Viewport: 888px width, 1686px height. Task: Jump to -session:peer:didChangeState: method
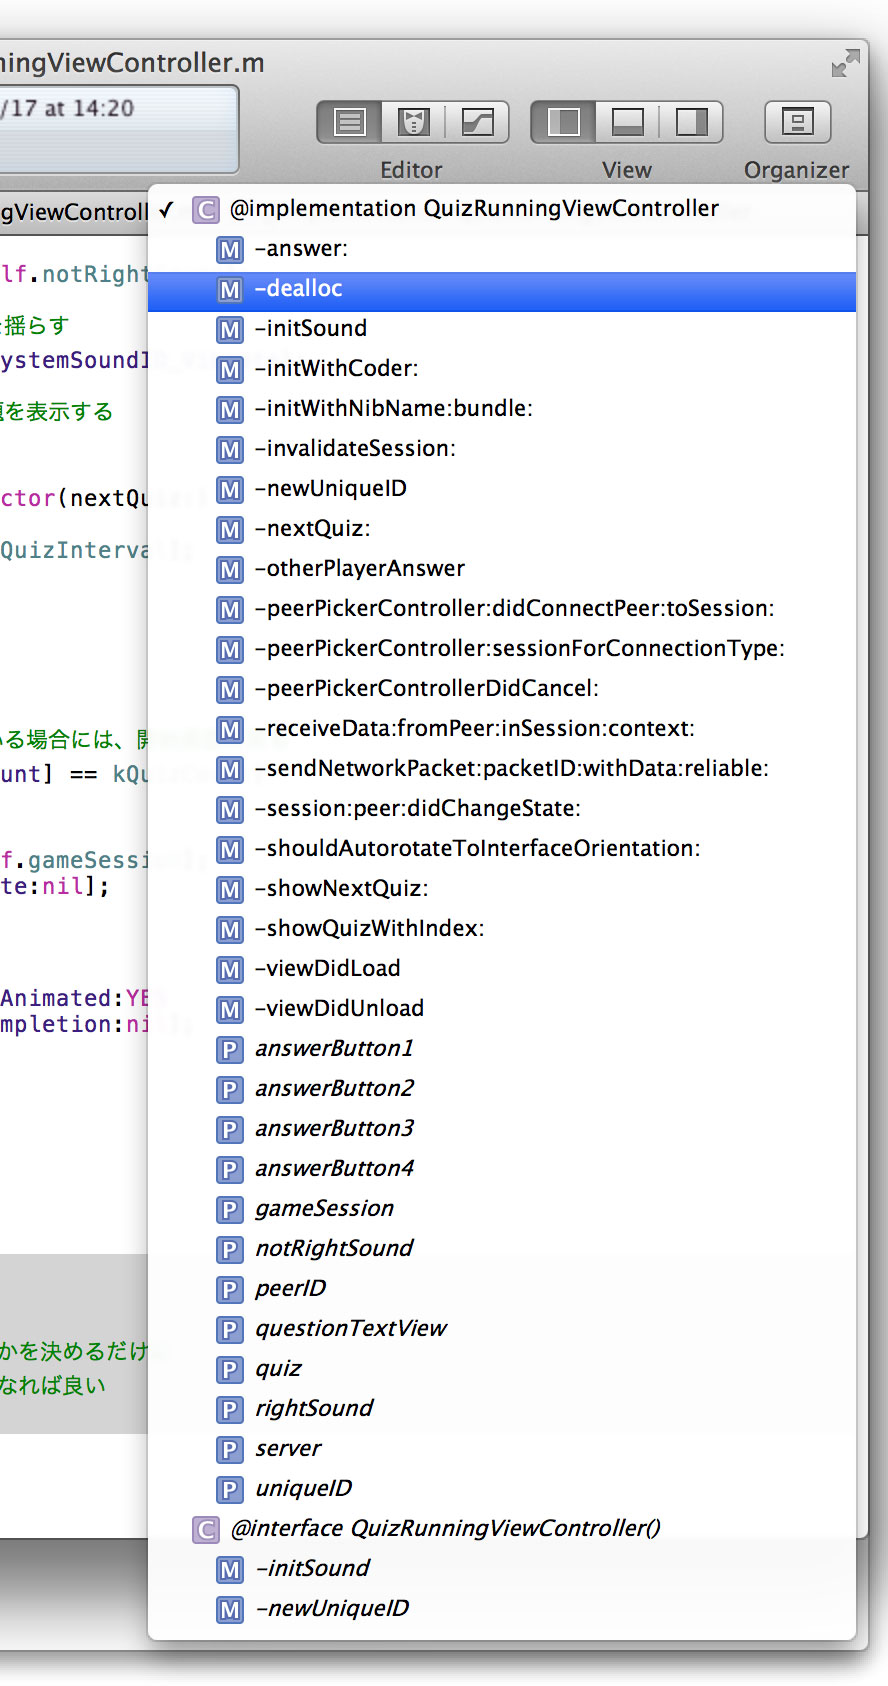point(502,809)
